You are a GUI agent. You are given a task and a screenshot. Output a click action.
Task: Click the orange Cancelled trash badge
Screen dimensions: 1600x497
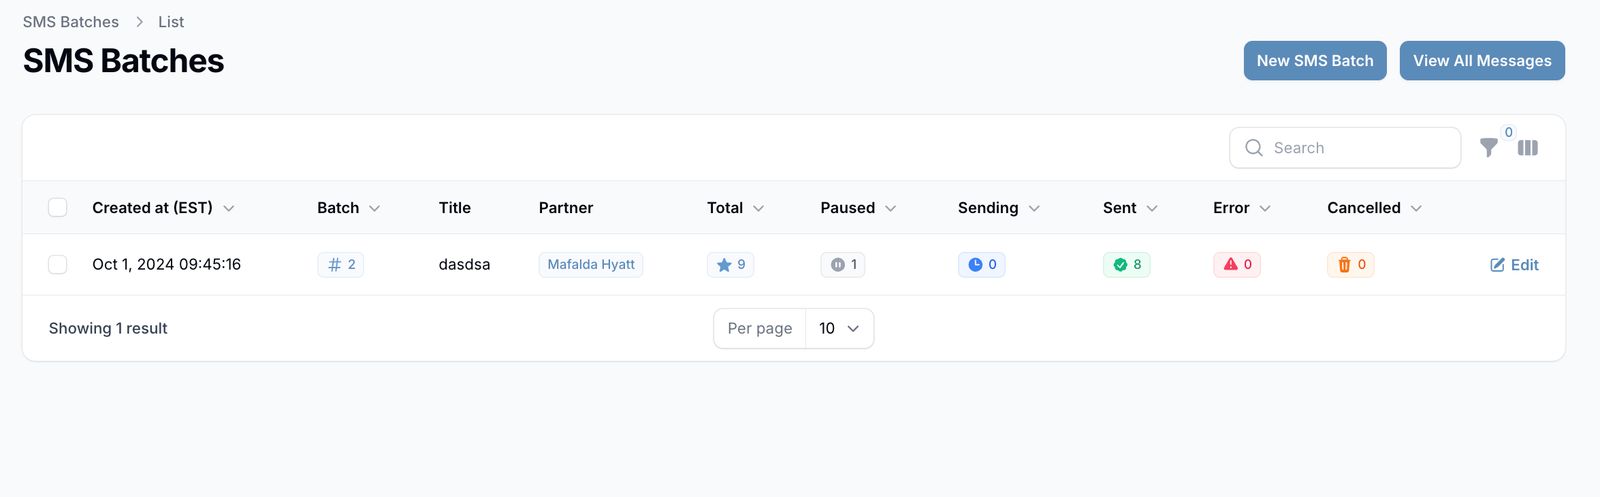pyautogui.click(x=1351, y=265)
